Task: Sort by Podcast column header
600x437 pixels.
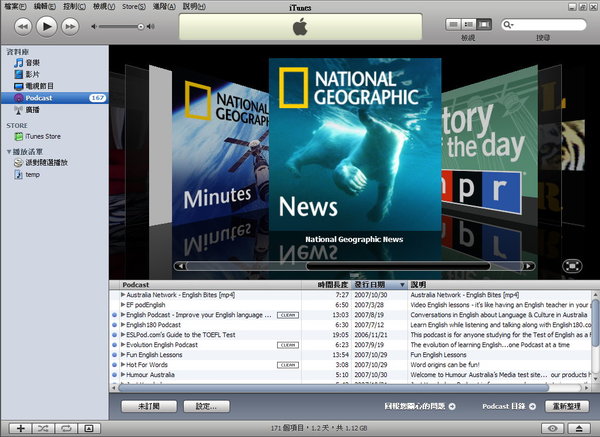Action: pos(210,285)
